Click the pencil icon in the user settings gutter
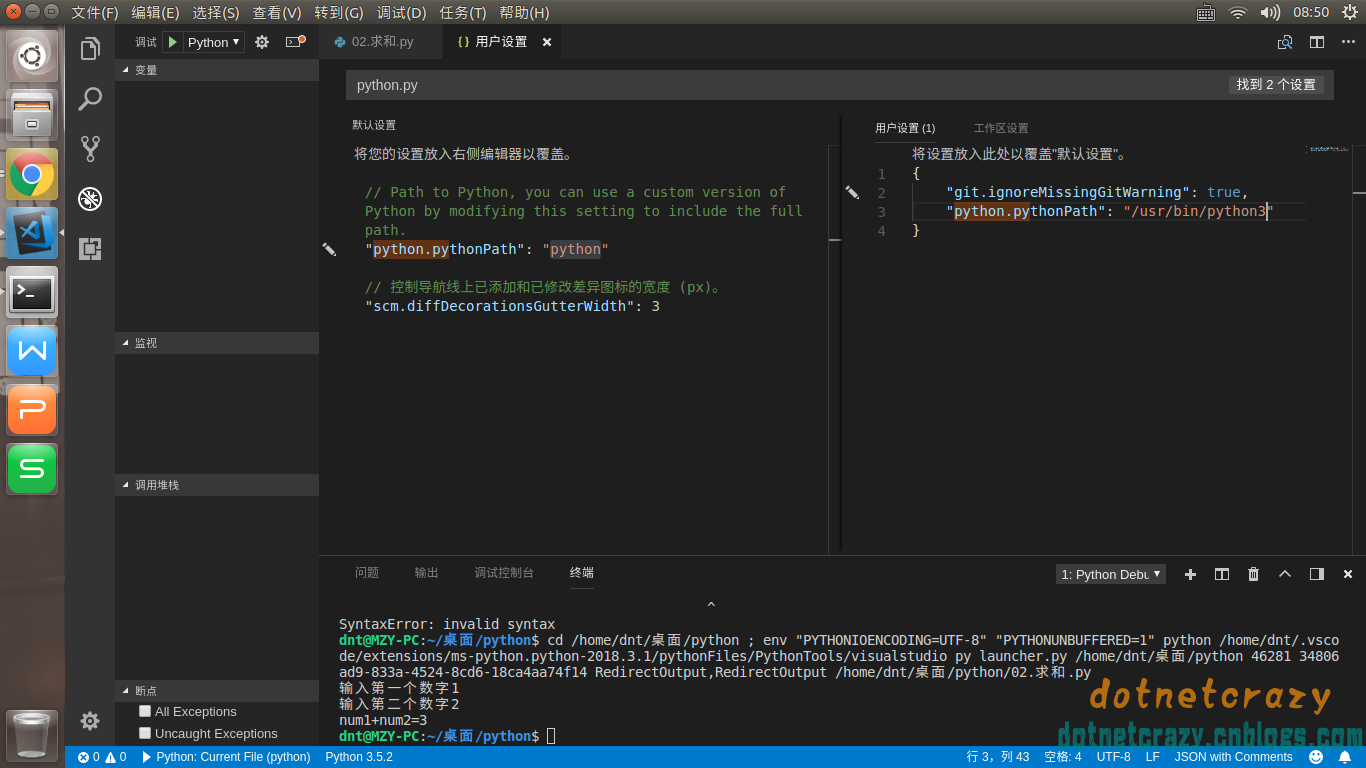The width and height of the screenshot is (1366, 768). pos(852,192)
